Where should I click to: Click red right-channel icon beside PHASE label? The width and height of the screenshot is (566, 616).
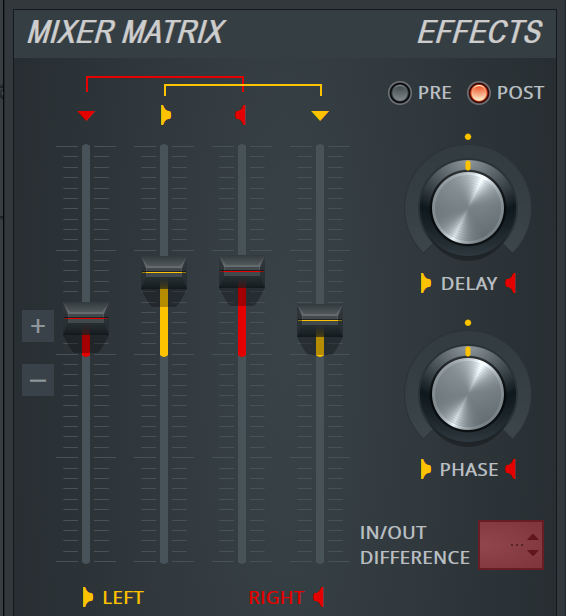click(511, 469)
